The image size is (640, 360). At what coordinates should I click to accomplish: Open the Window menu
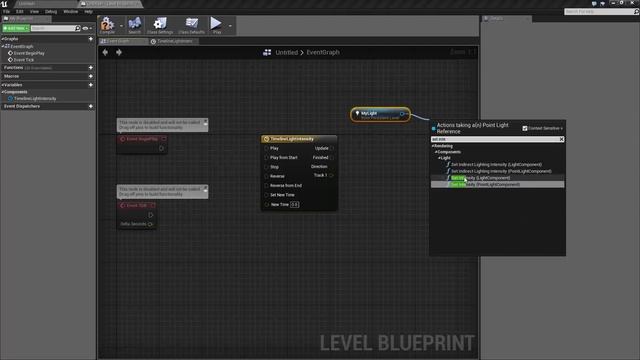click(71, 11)
